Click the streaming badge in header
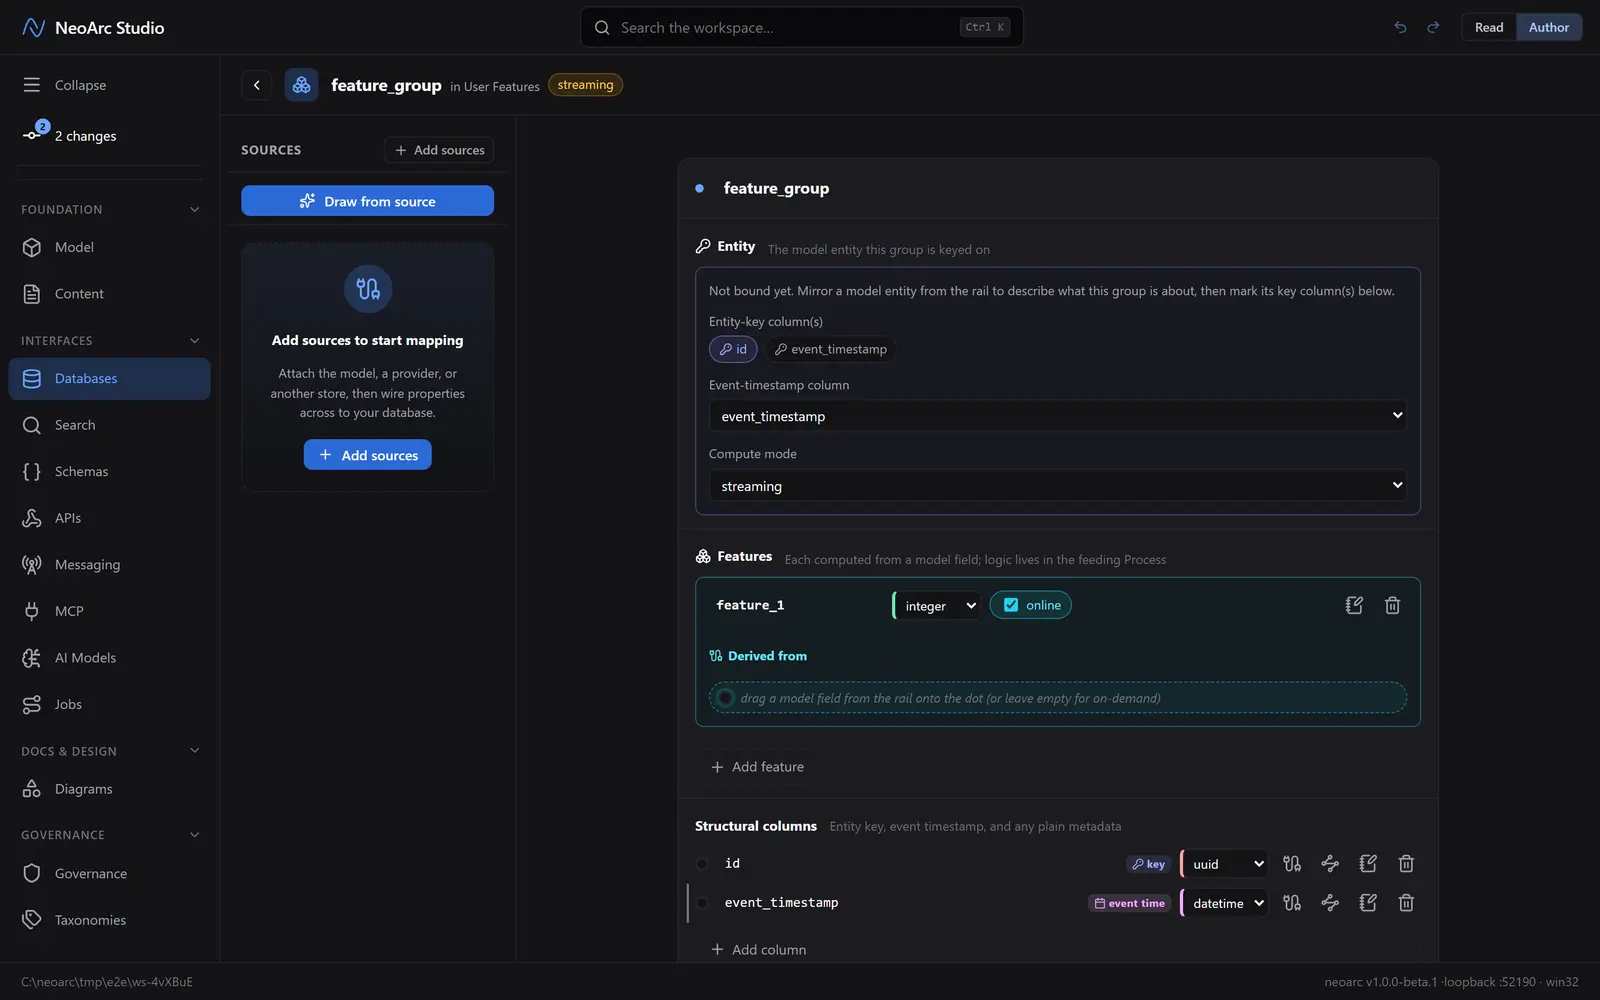This screenshot has width=1600, height=1000. 585,85
